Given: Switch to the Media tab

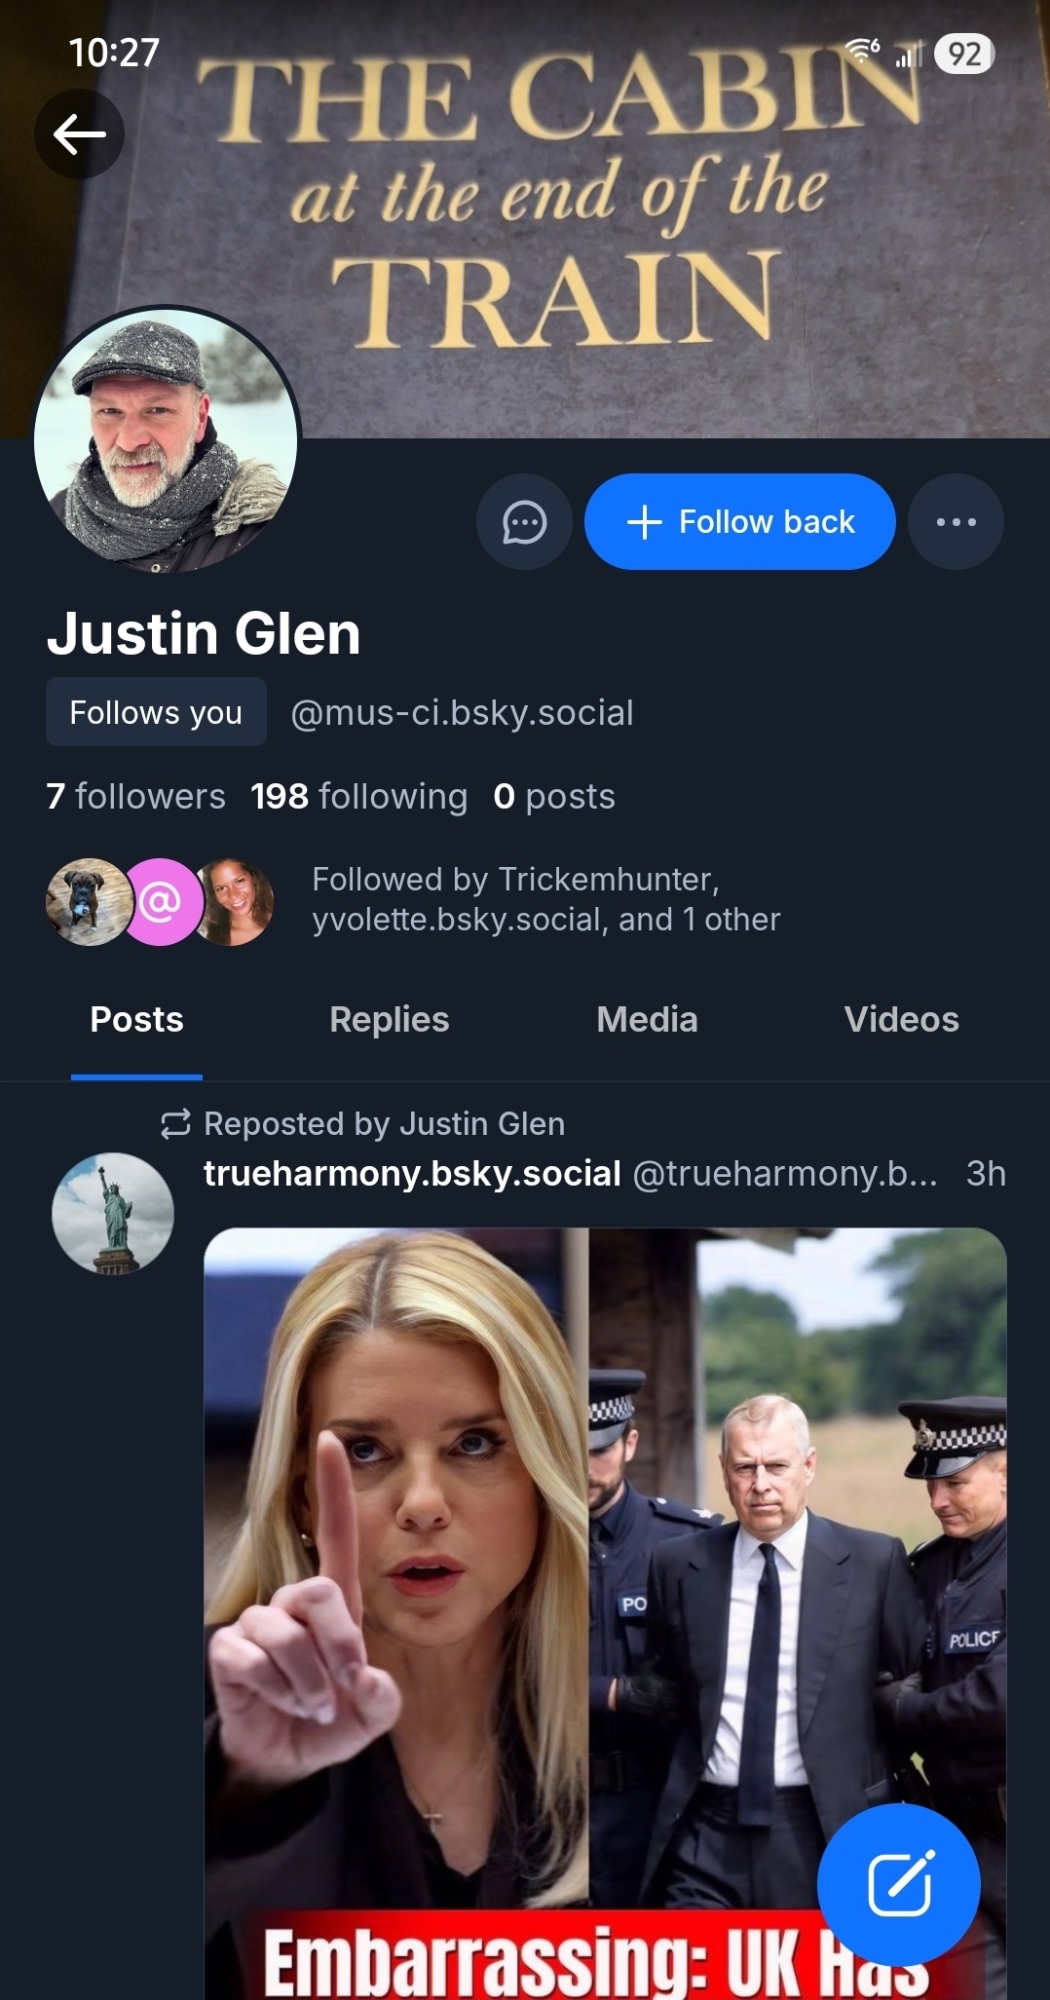Looking at the screenshot, I should [x=647, y=1020].
